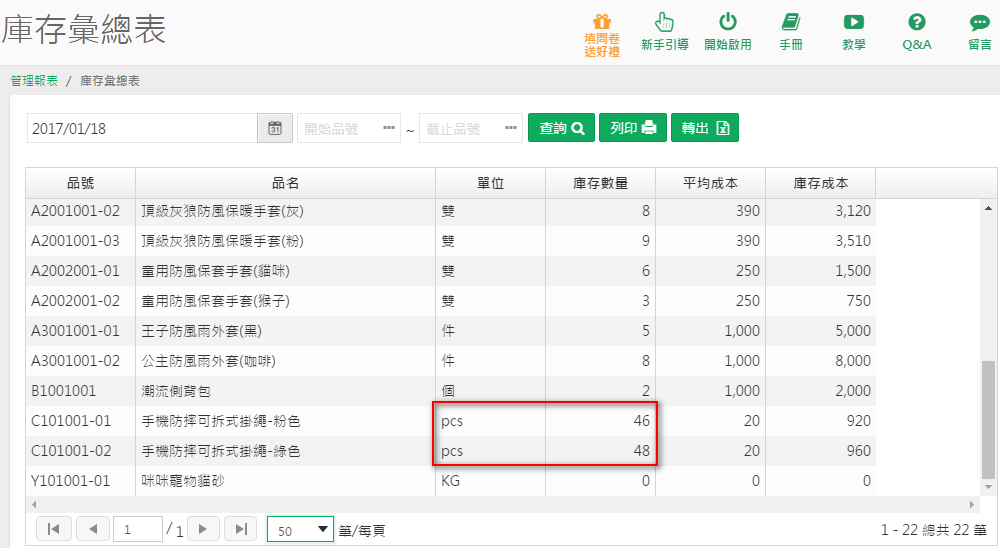Viewport: 1000px width, 548px height.
Task: Select row B1001001
Action: [451, 391]
